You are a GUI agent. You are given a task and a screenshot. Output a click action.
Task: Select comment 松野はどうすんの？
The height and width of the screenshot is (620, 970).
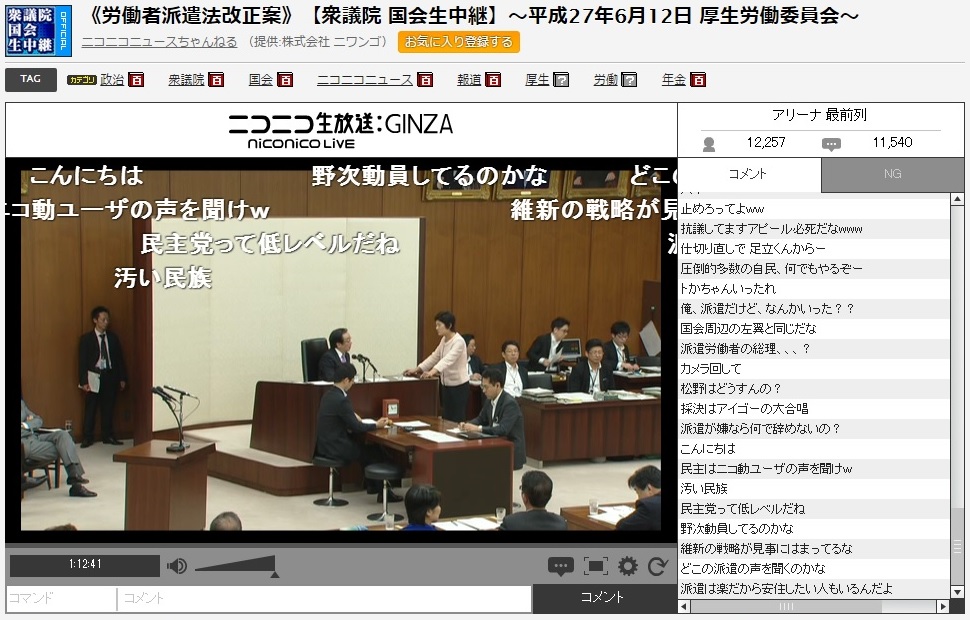click(813, 389)
